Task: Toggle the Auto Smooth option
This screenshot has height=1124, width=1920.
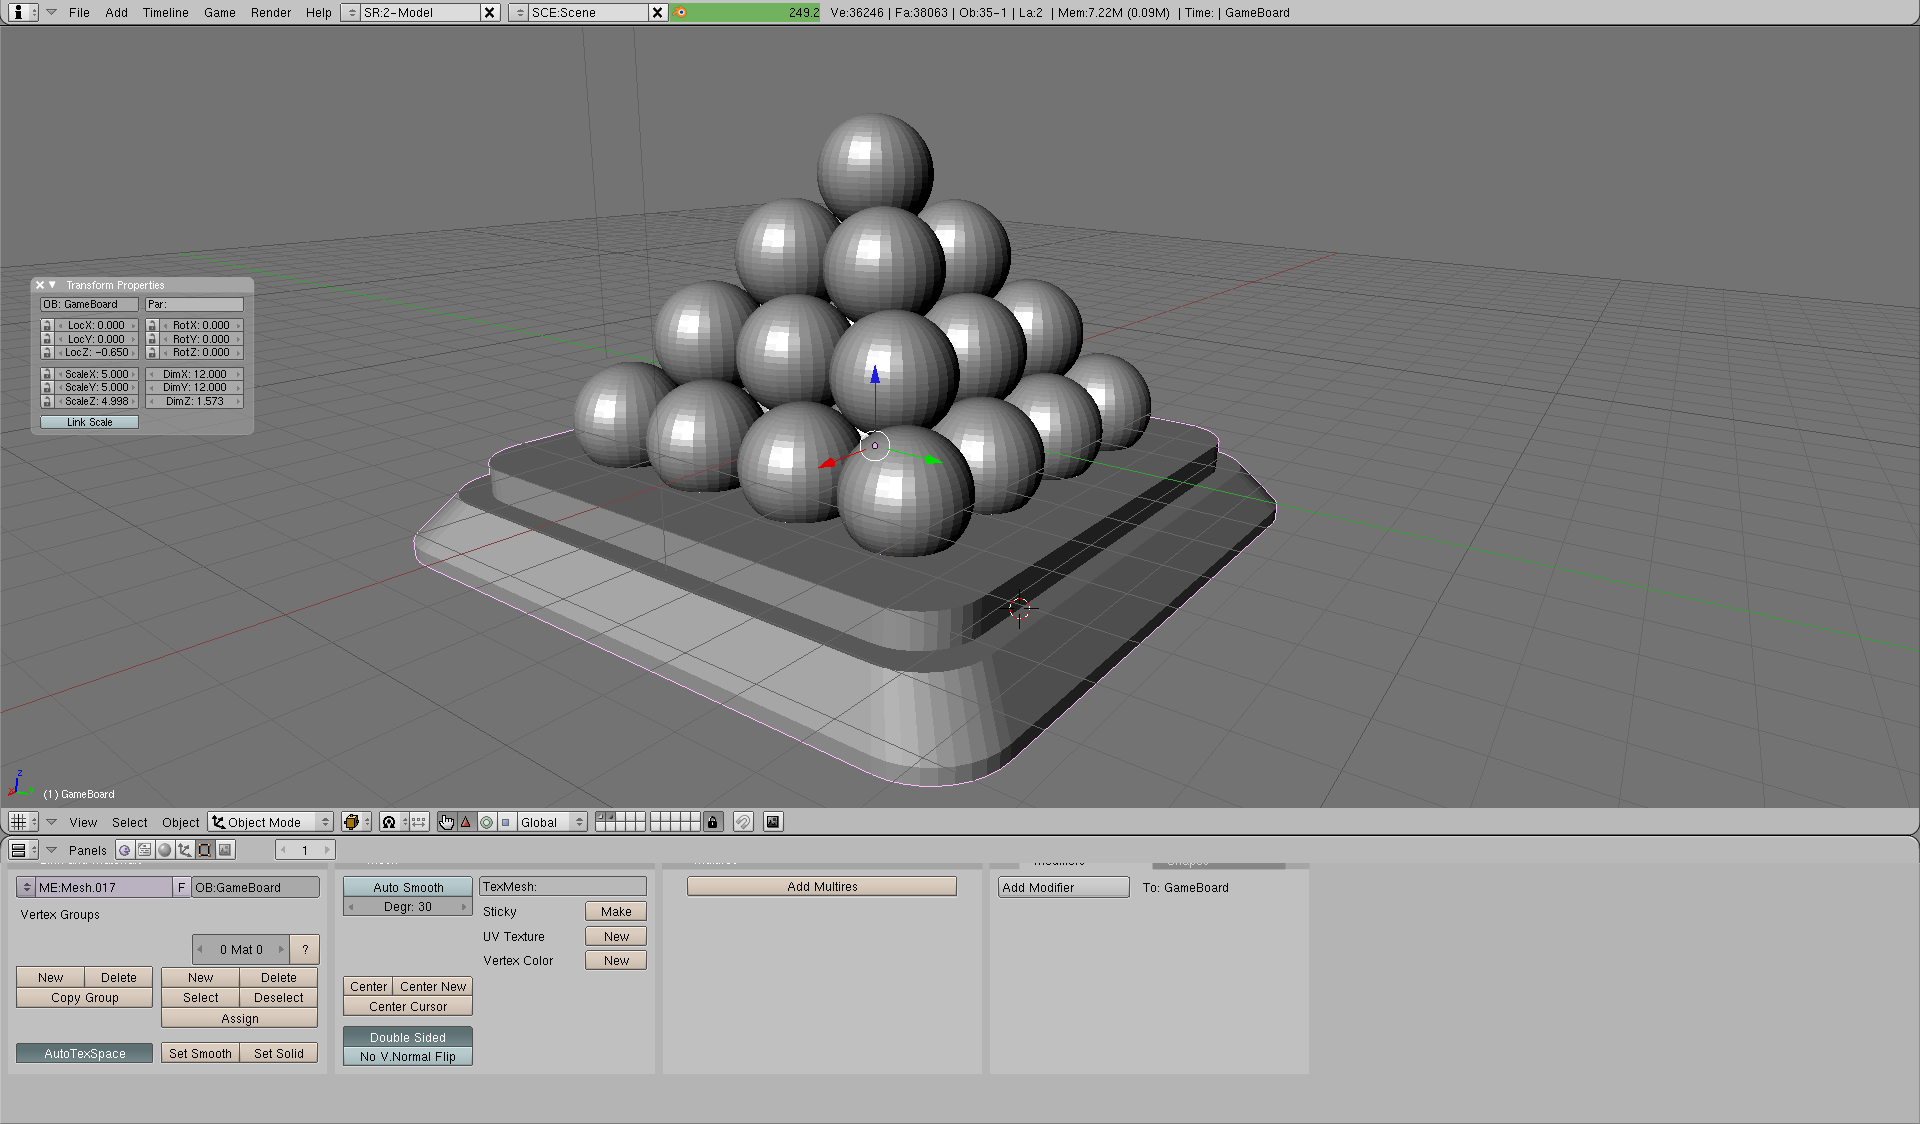Action: click(408, 887)
